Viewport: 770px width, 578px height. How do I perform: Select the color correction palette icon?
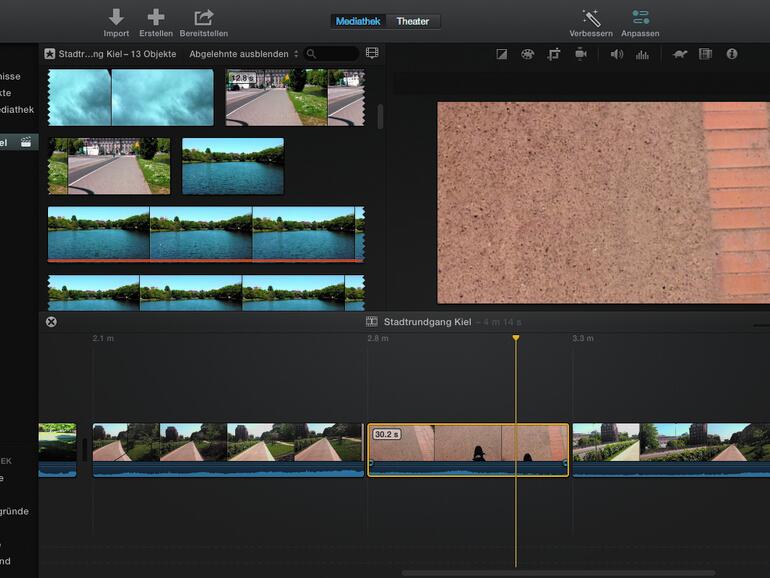coord(527,54)
